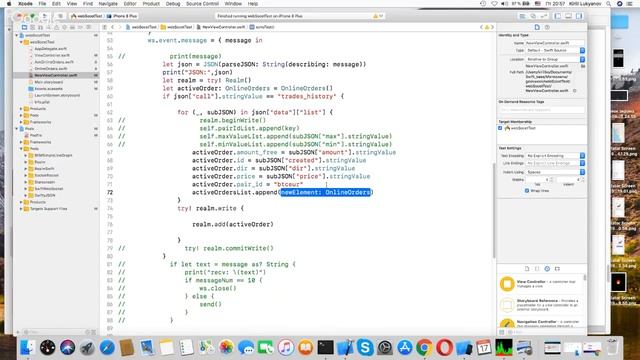Select the File inspector icon

click(x=537, y=27)
